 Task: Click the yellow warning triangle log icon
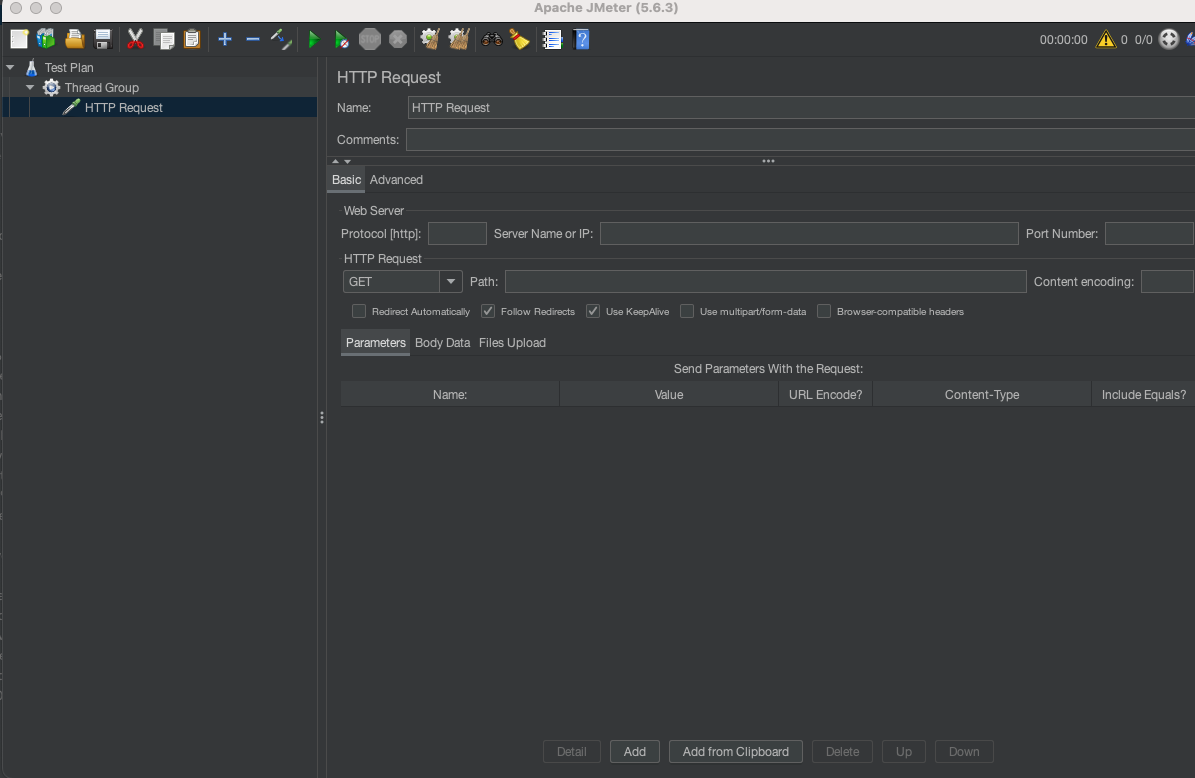click(1106, 40)
